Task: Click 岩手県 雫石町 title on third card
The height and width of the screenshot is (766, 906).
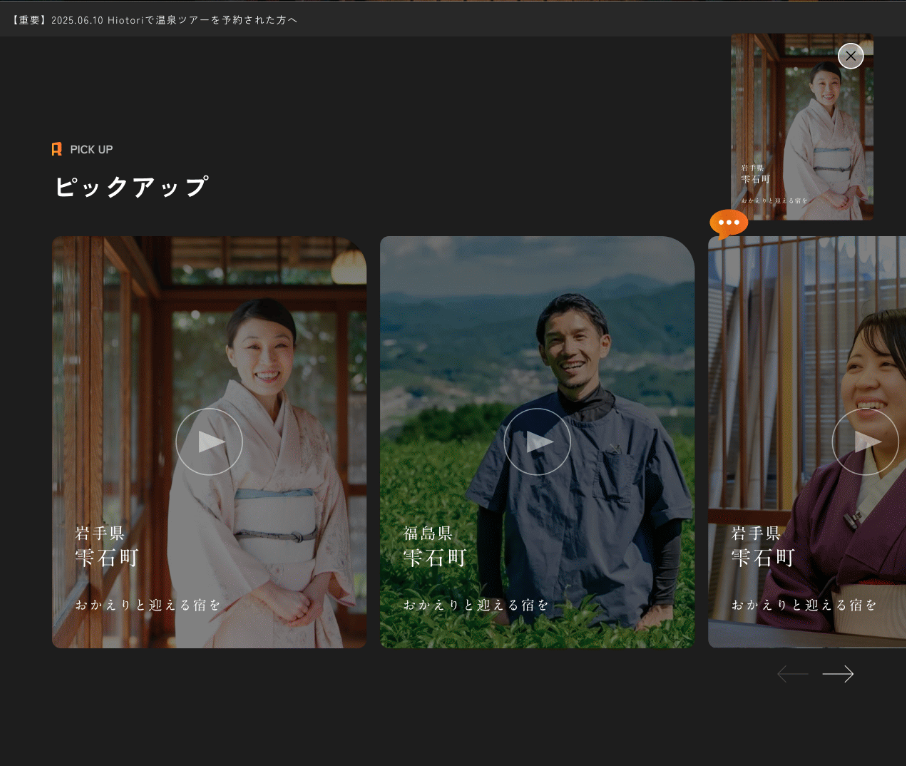Action: 763,546
